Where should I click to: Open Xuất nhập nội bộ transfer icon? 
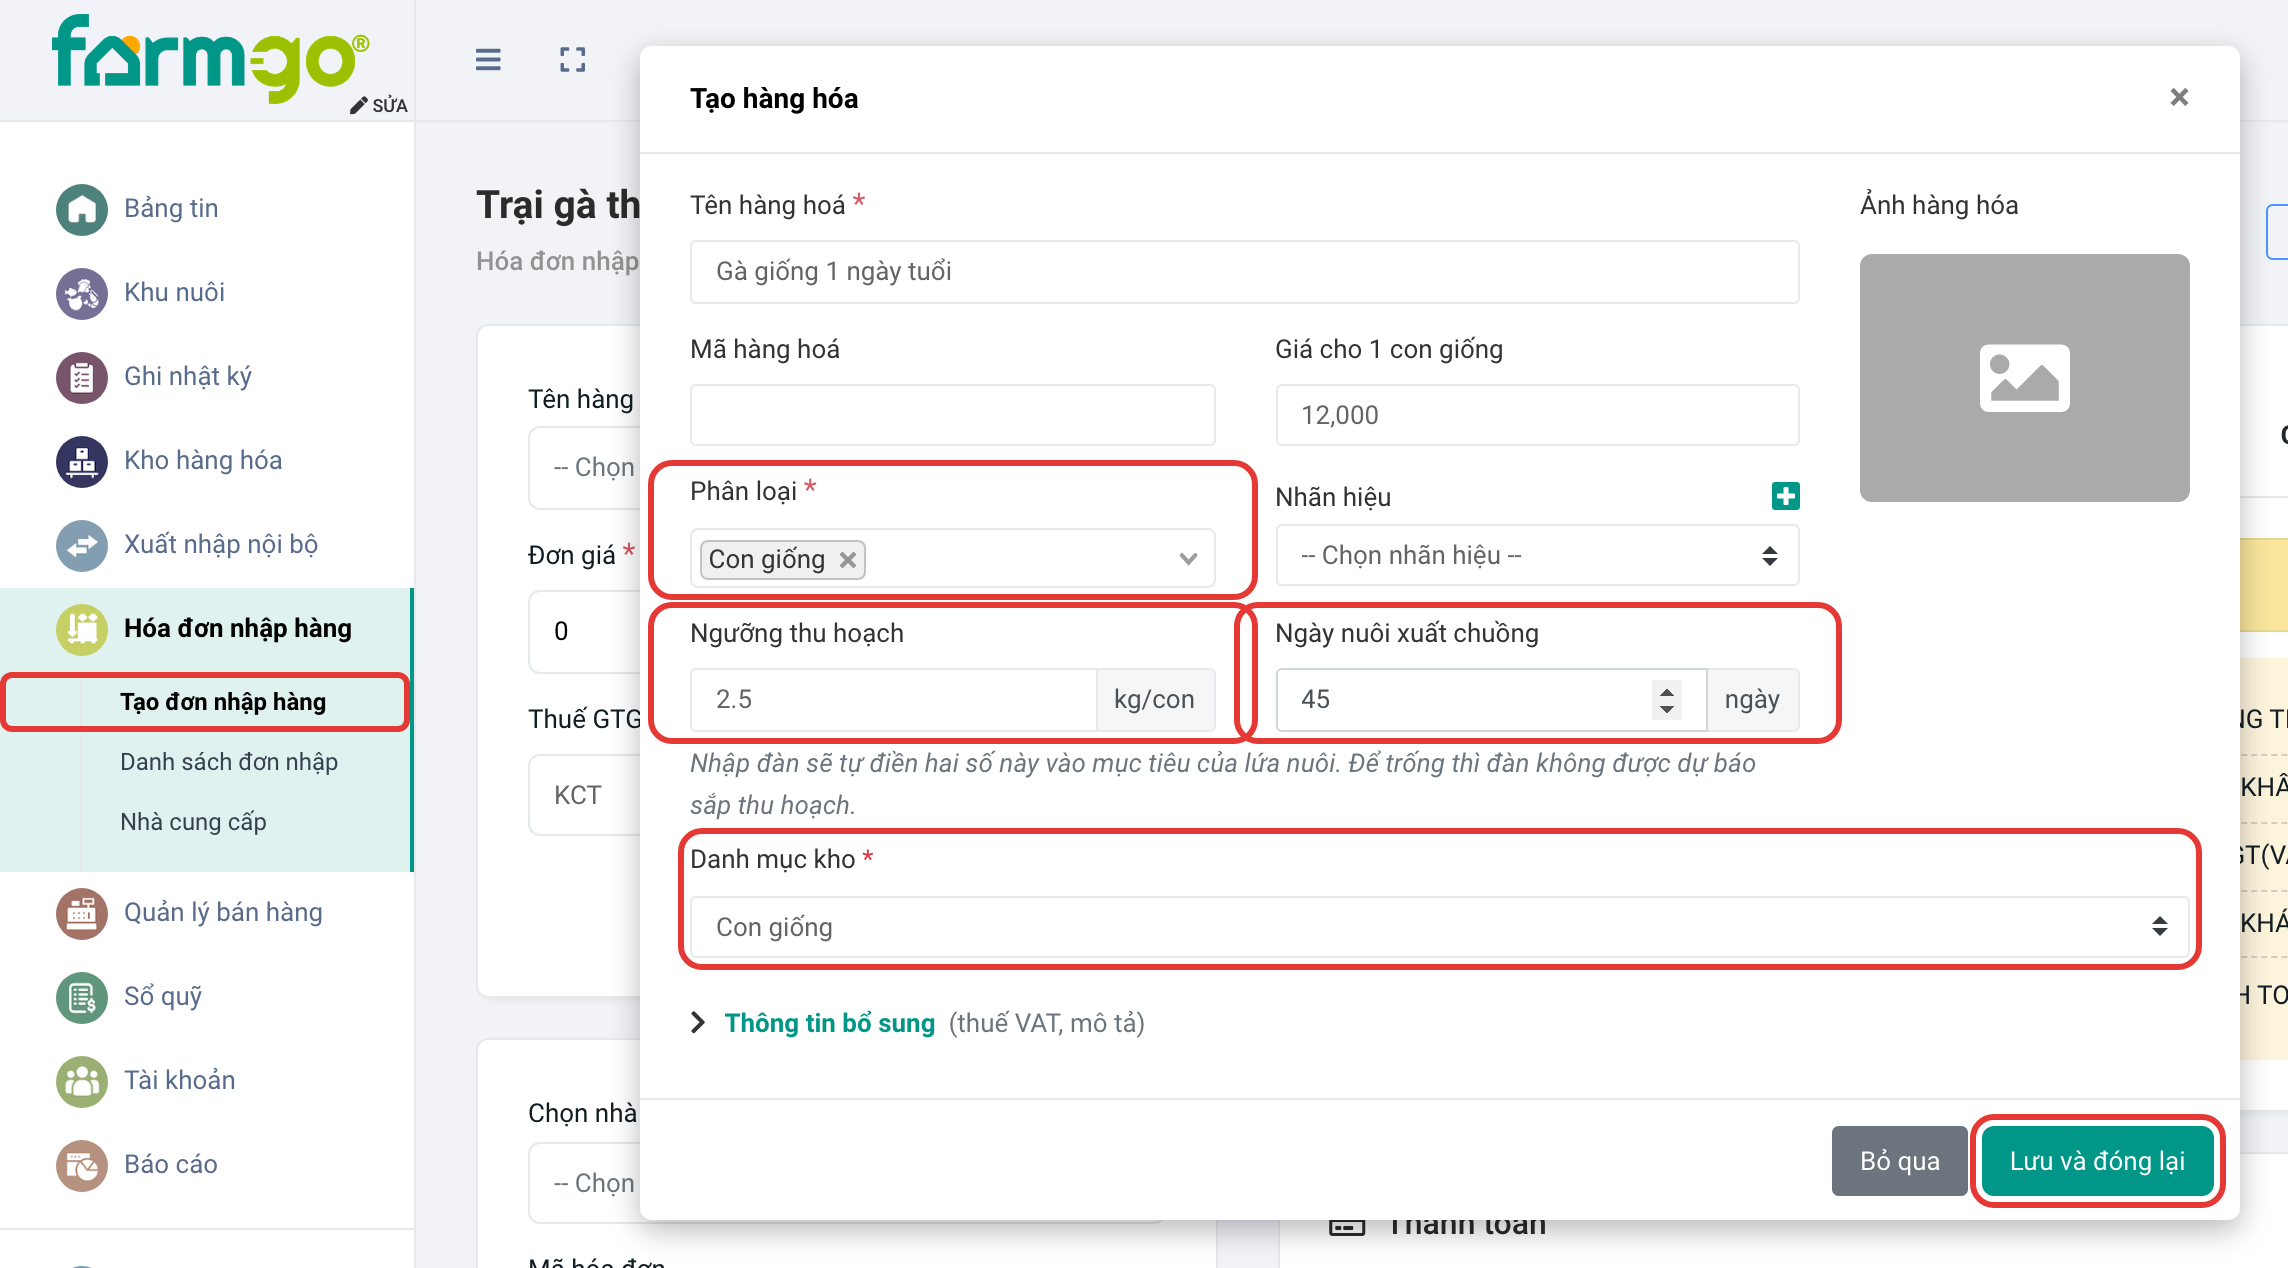point(82,545)
